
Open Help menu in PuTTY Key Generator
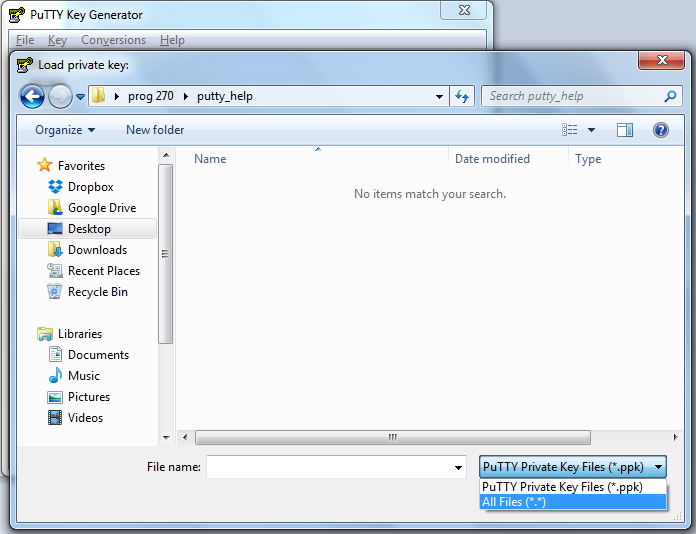pos(172,40)
